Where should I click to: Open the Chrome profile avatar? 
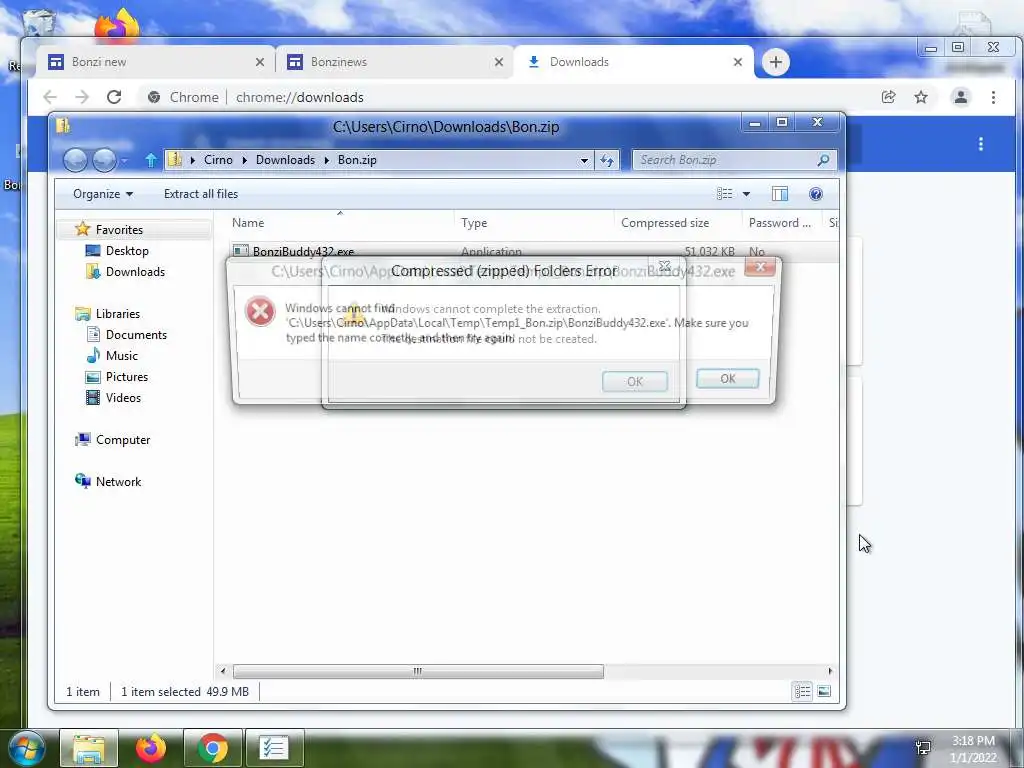pos(961,97)
